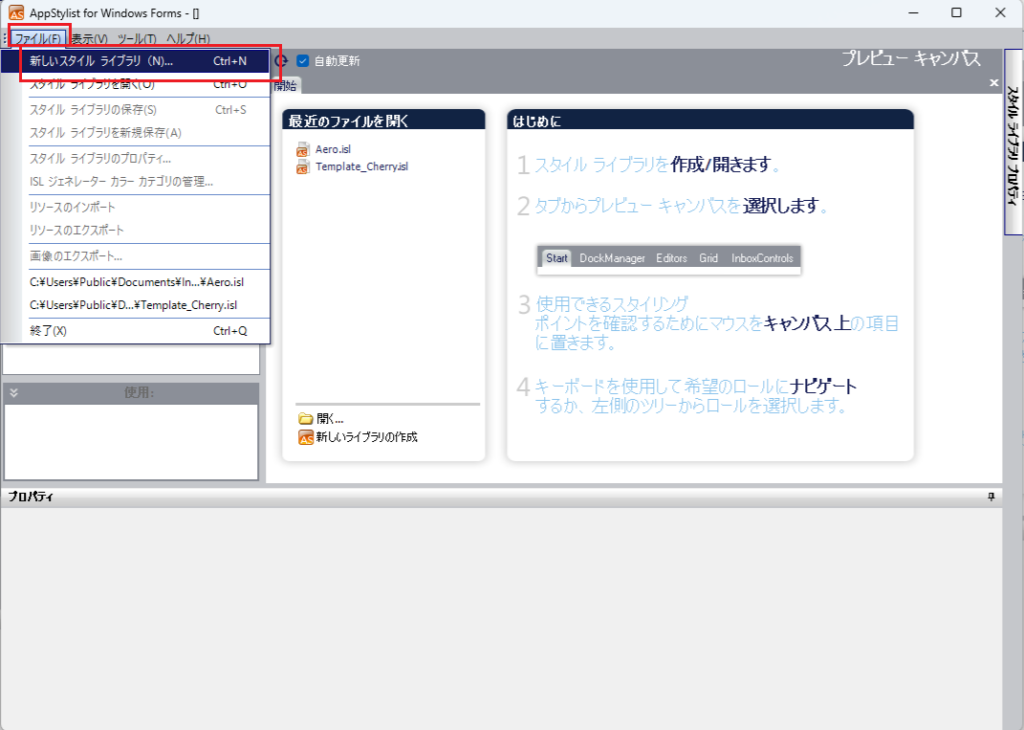Image resolution: width=1024 pixels, height=730 pixels.
Task: Switch to the 開始 tab
Action: pyautogui.click(x=285, y=85)
